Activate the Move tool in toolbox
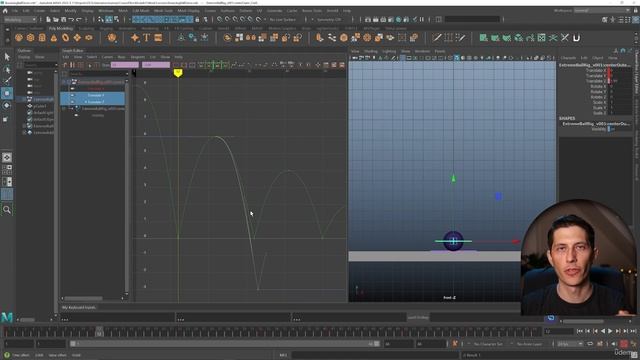Viewport: 640px width, 360px height. (7, 93)
